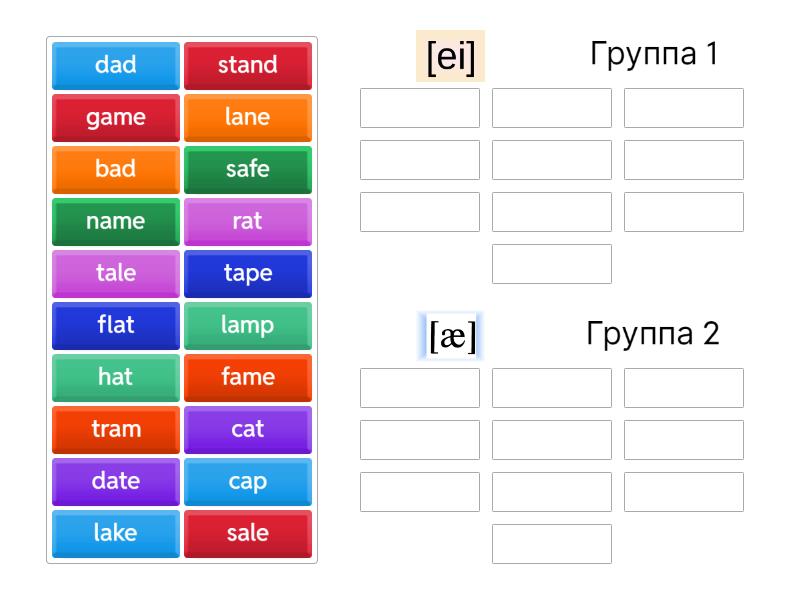Screen dimensions: 800x600
Task: Click the purple 'cat' tile
Action: [248, 430]
